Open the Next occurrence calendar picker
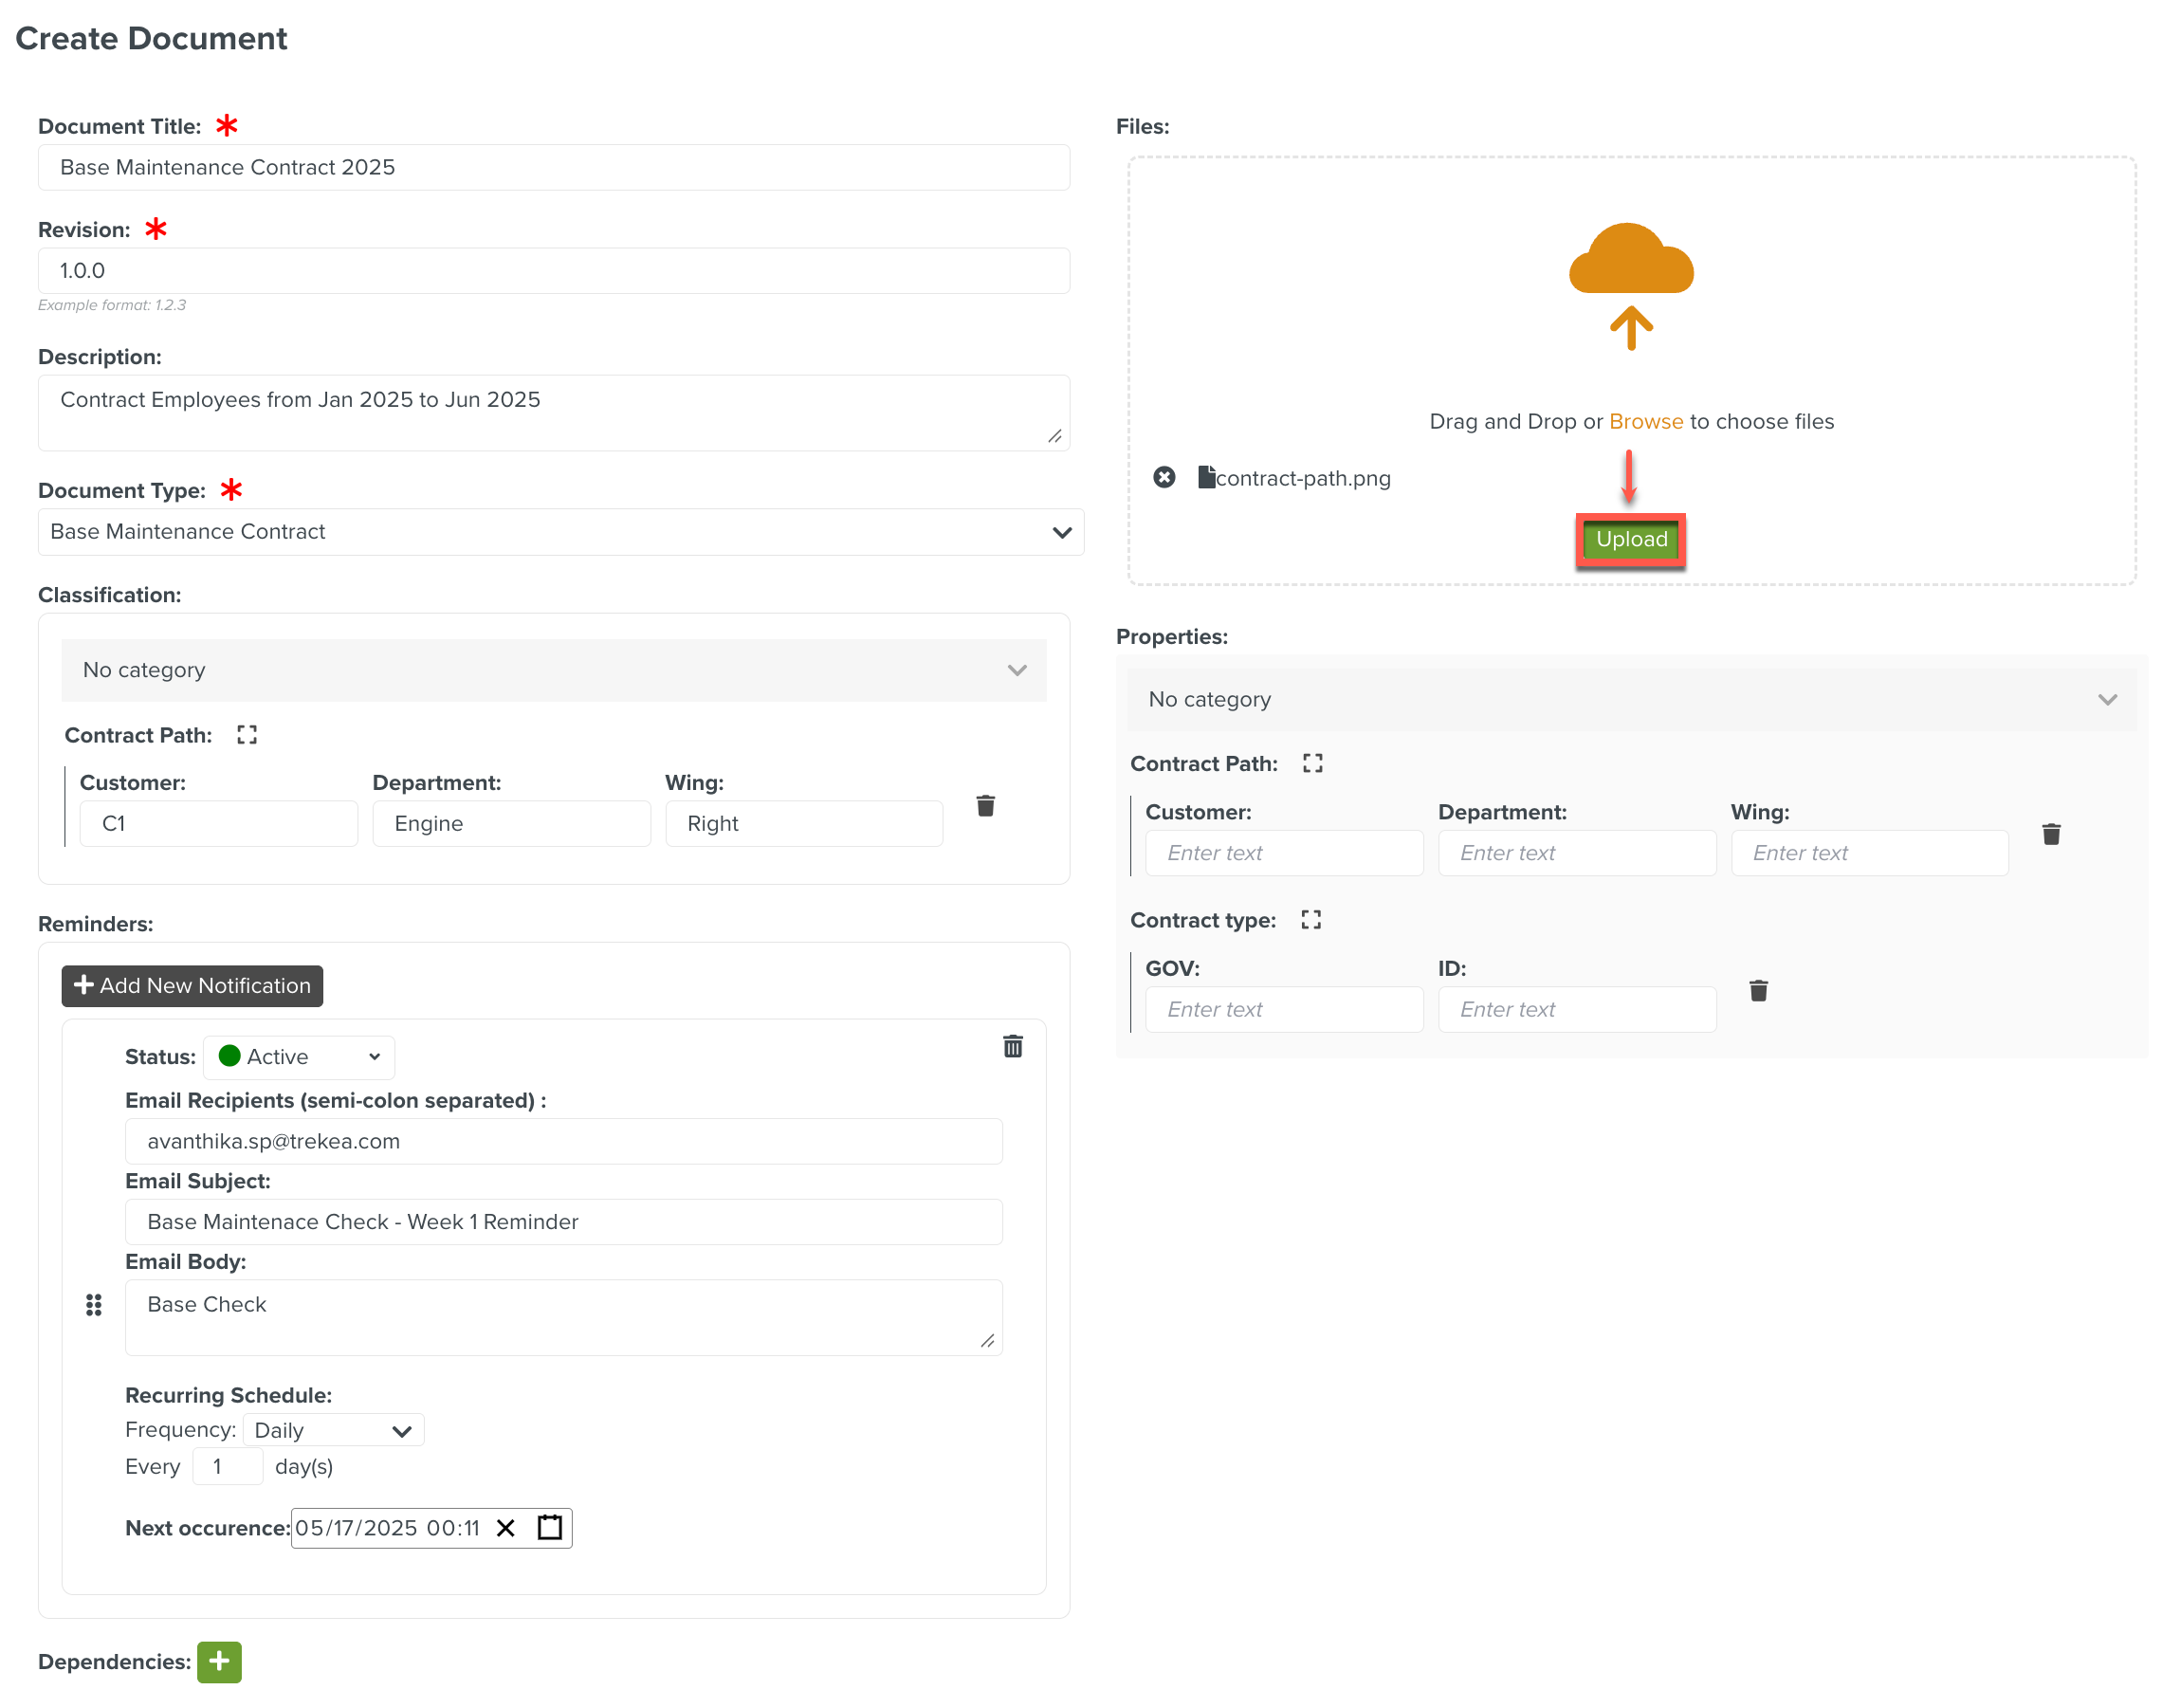 click(x=549, y=1527)
